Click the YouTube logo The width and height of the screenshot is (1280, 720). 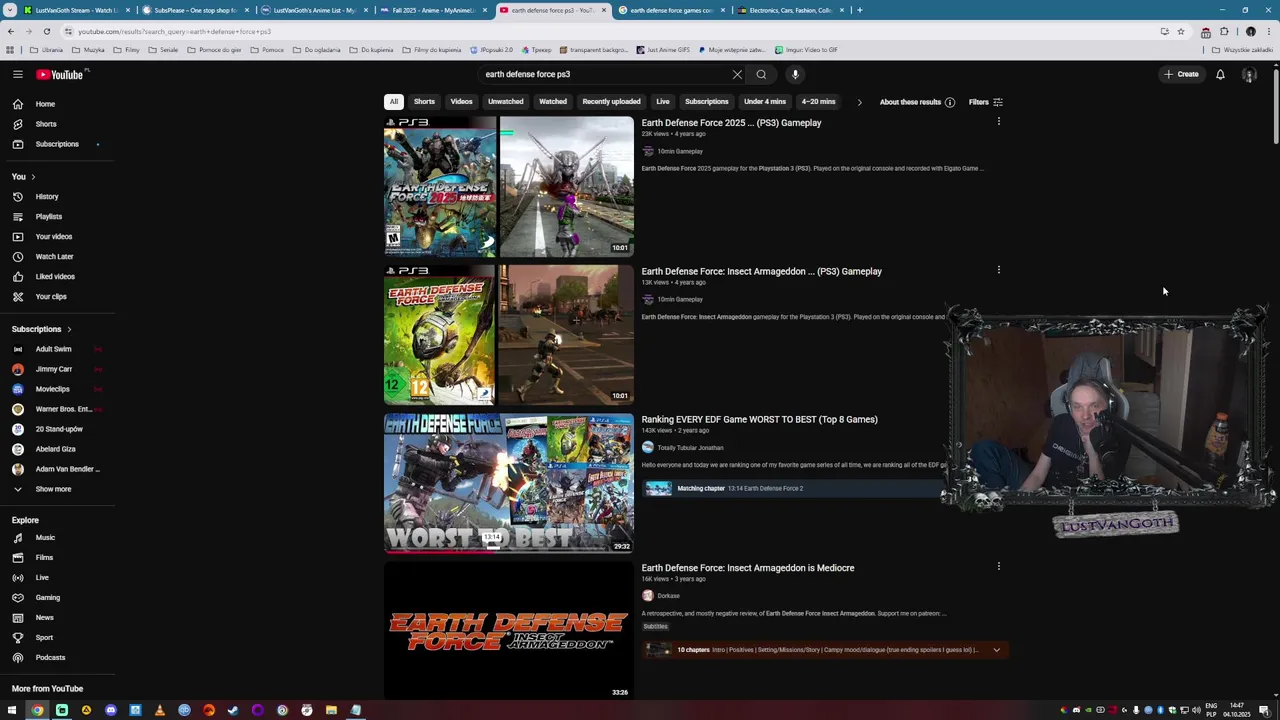(x=60, y=74)
